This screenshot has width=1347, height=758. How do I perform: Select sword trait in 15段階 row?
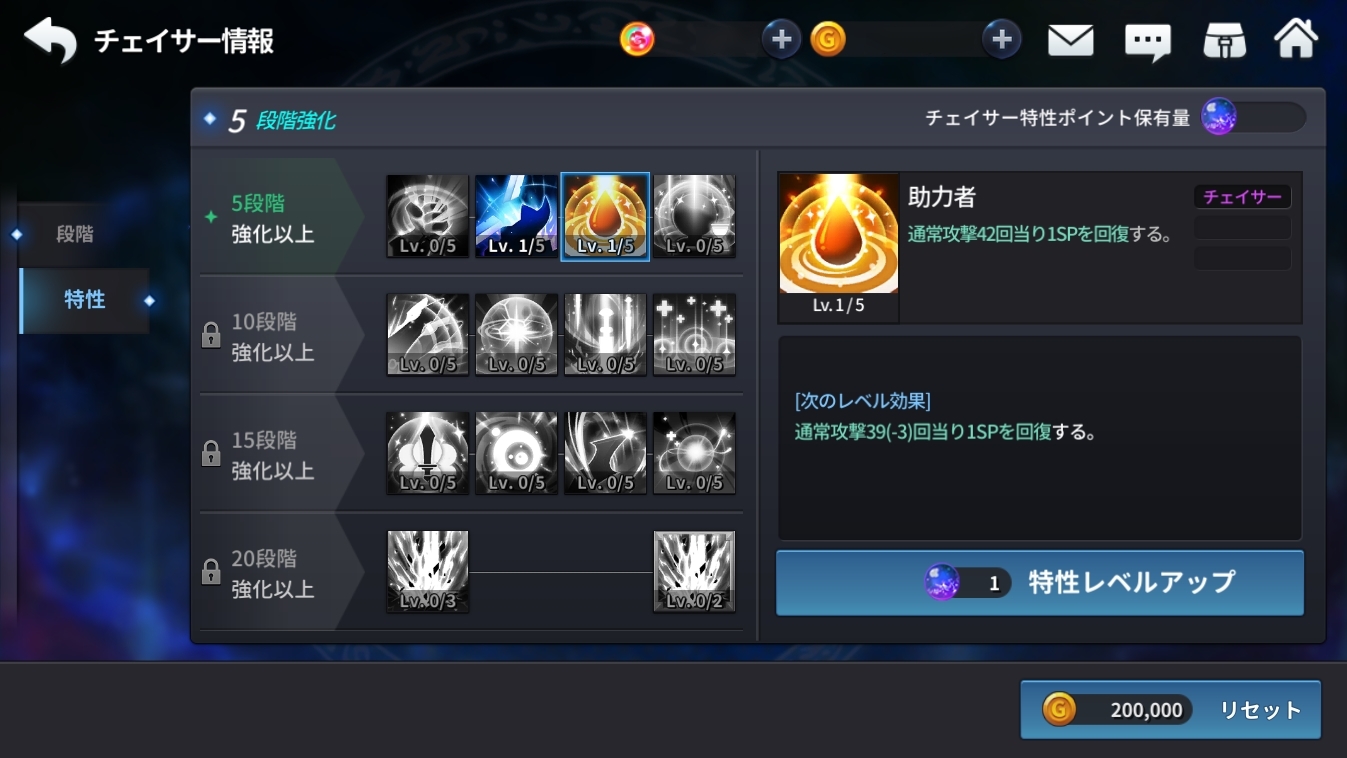pyautogui.click(x=428, y=453)
